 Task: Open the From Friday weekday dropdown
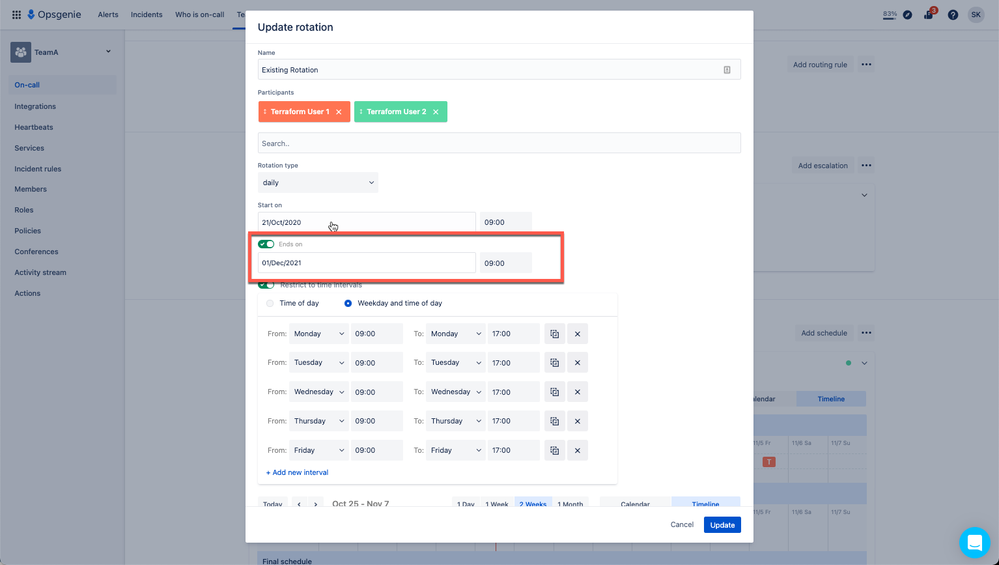(x=319, y=450)
